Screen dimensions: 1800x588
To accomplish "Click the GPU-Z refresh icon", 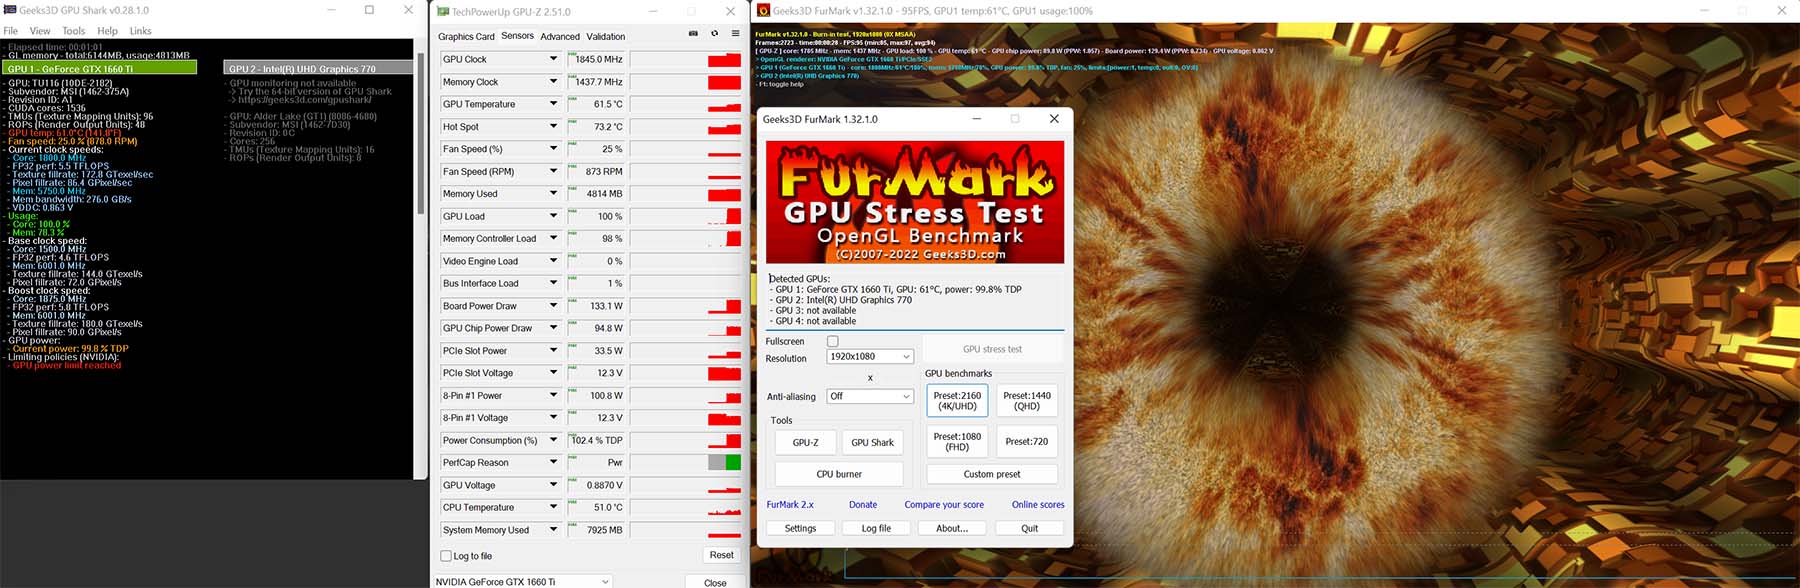I will pos(714,34).
